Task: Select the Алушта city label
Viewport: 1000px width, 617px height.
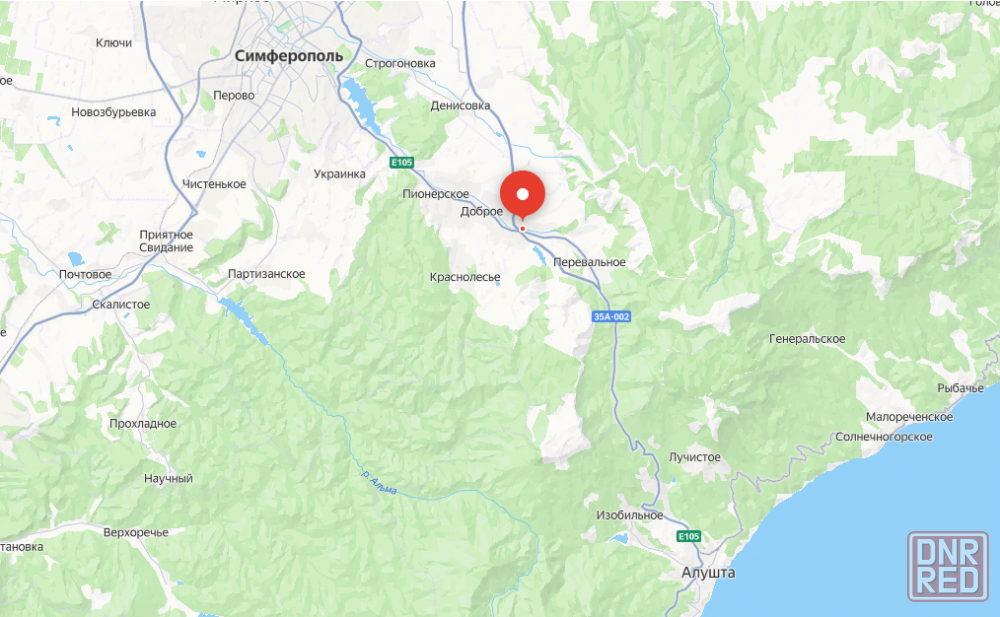Action: click(709, 572)
